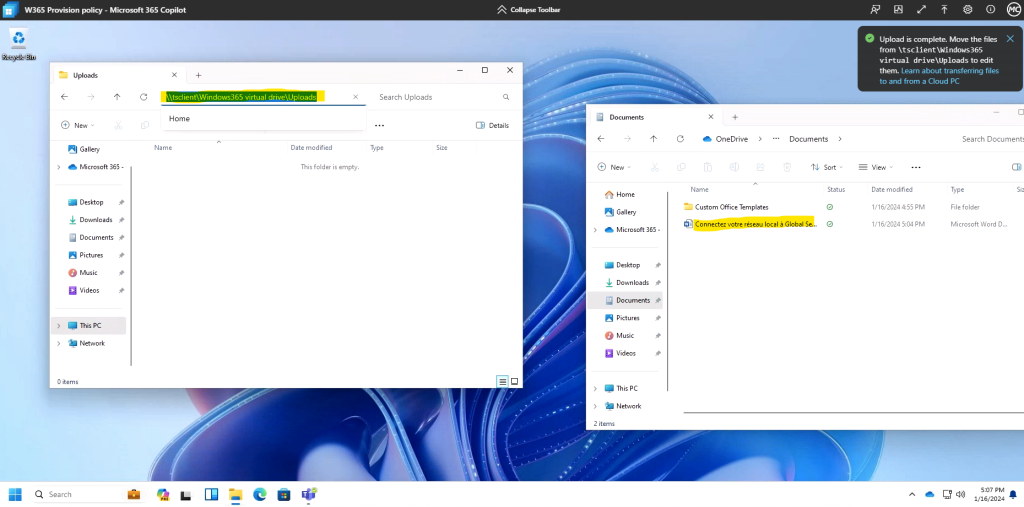1024x507 pixels.
Task: Go up one level in Documents window
Action: click(x=654, y=139)
